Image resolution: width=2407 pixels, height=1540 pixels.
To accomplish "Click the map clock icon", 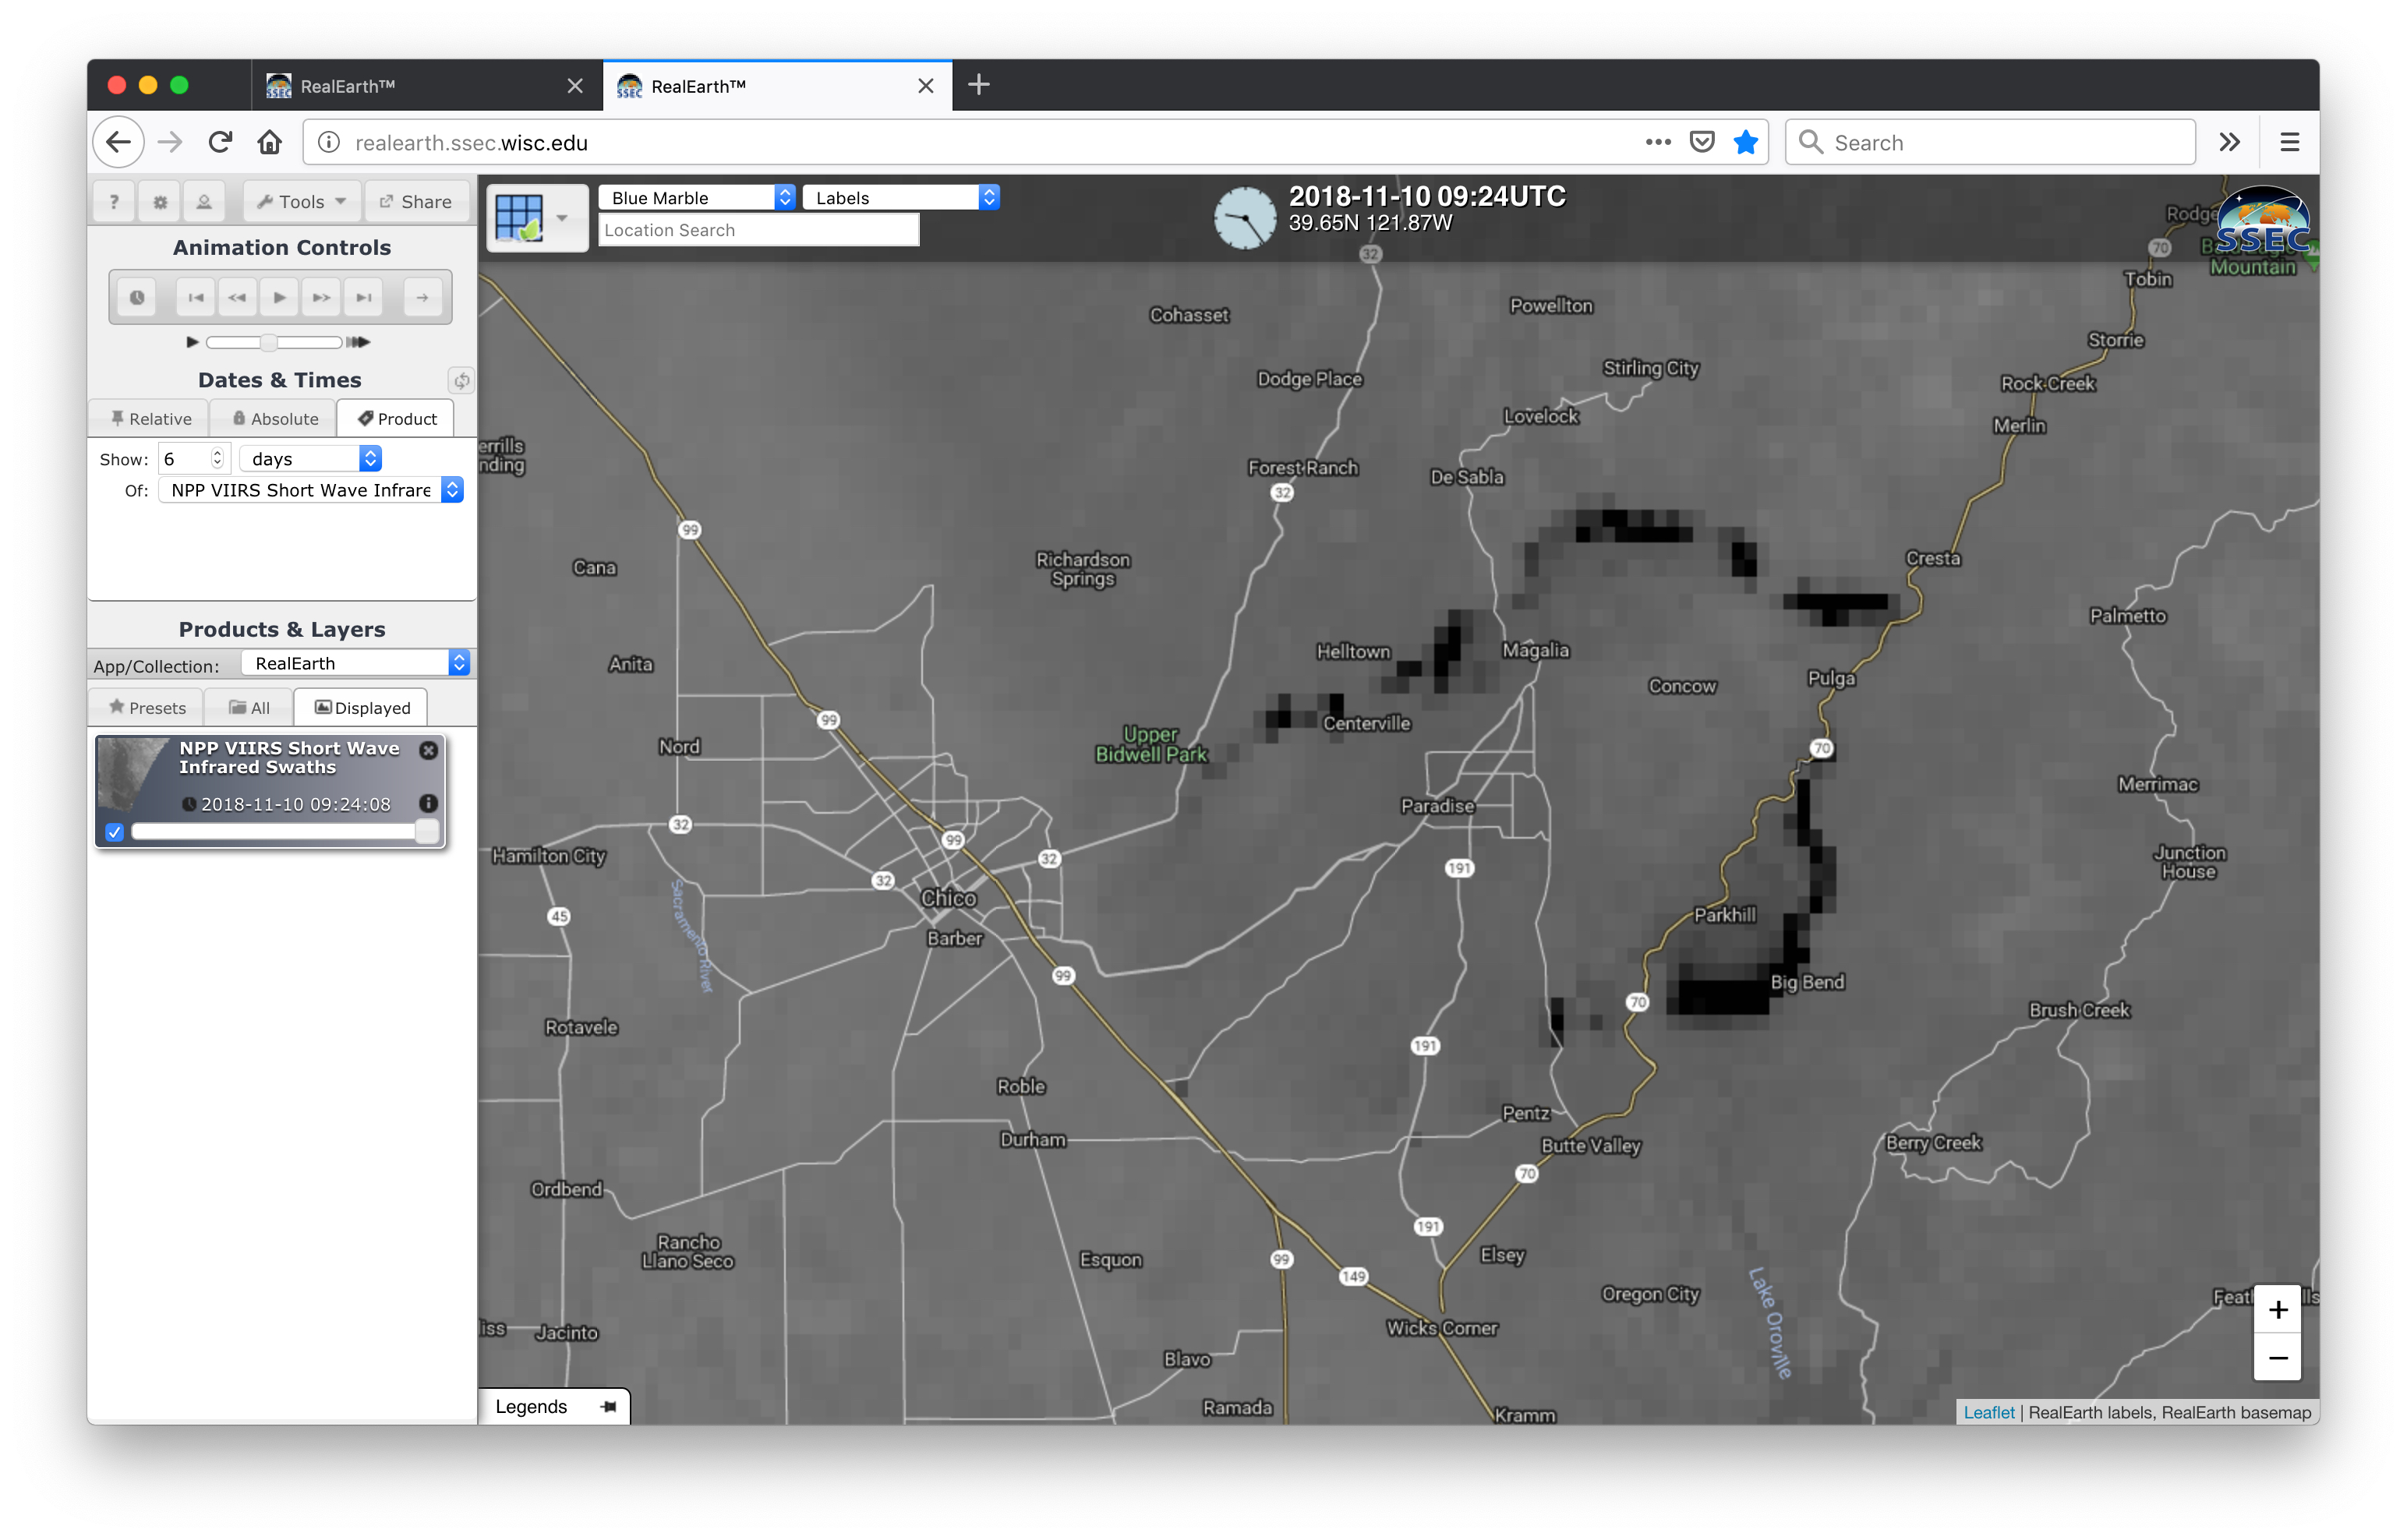I will (x=1245, y=217).
